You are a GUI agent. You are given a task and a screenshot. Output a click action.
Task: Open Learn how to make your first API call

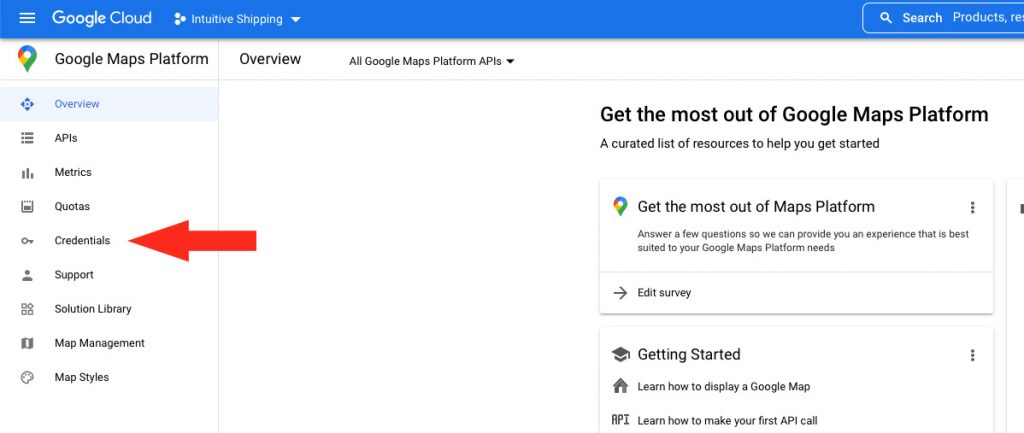tap(727, 421)
